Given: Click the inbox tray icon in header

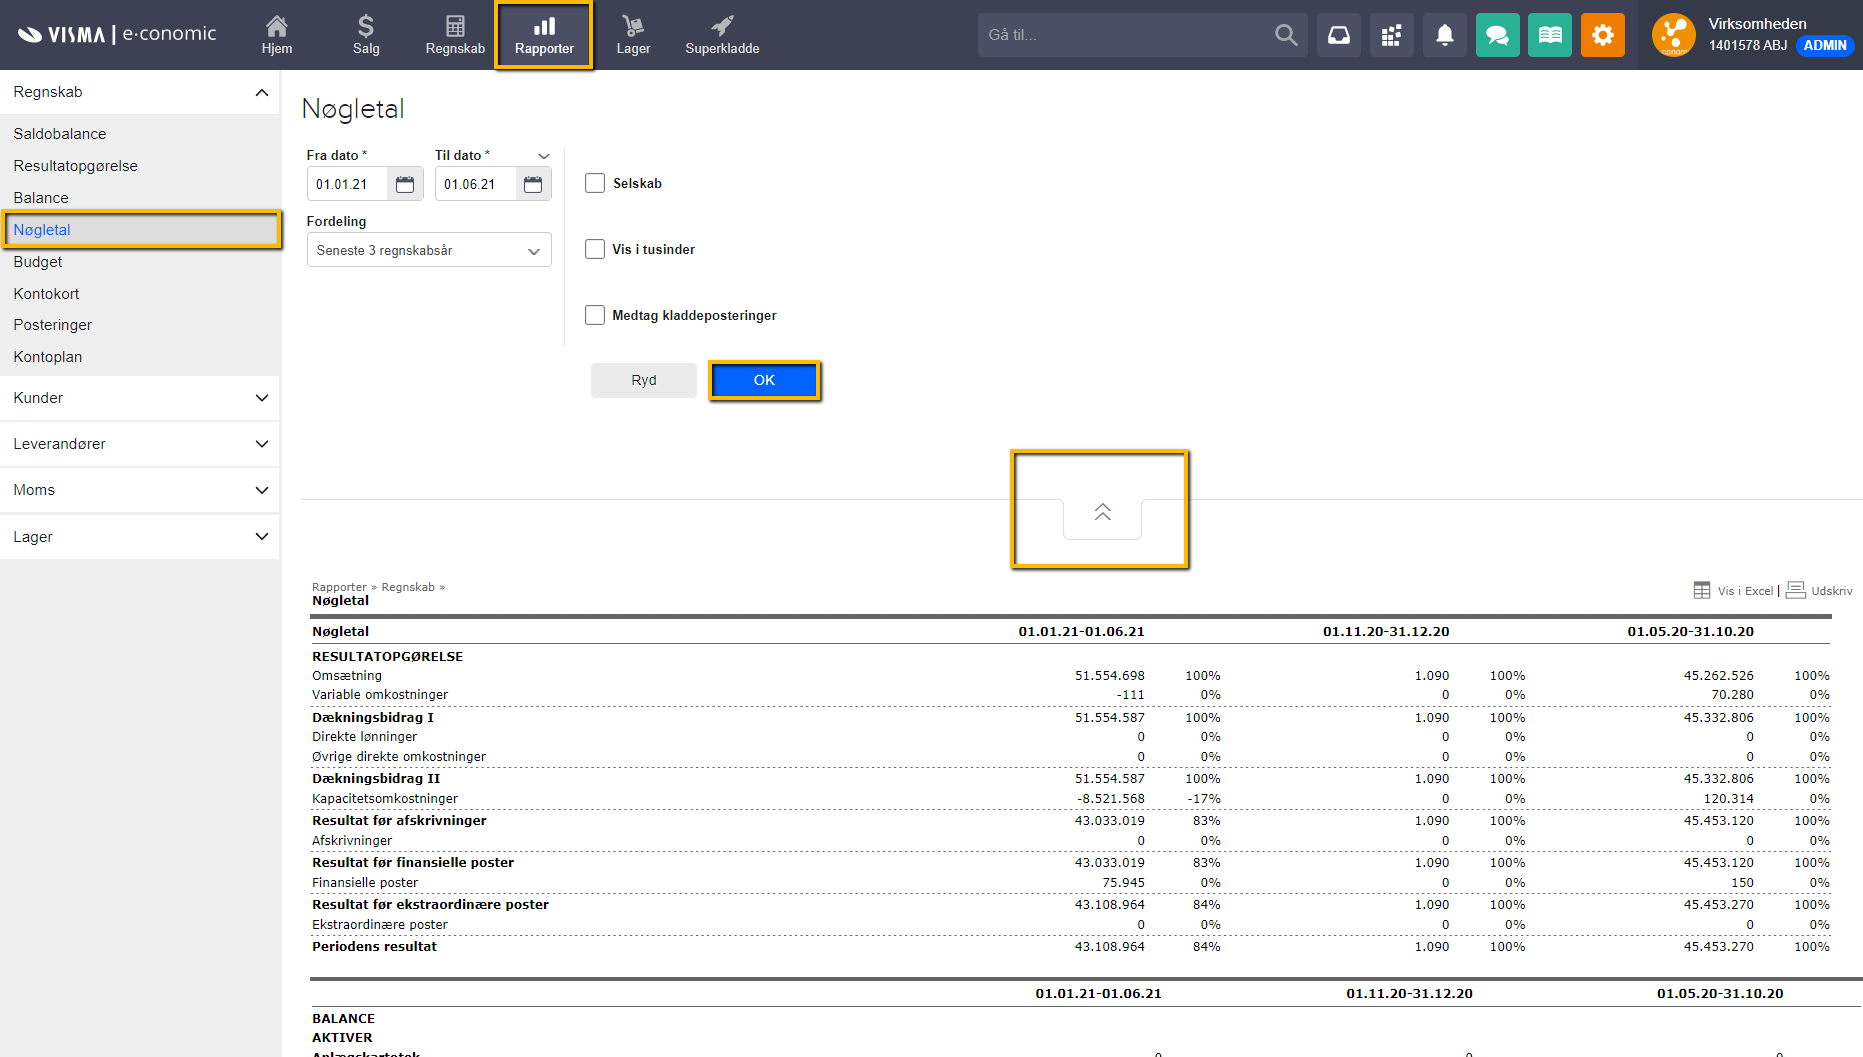Looking at the screenshot, I should tap(1338, 35).
